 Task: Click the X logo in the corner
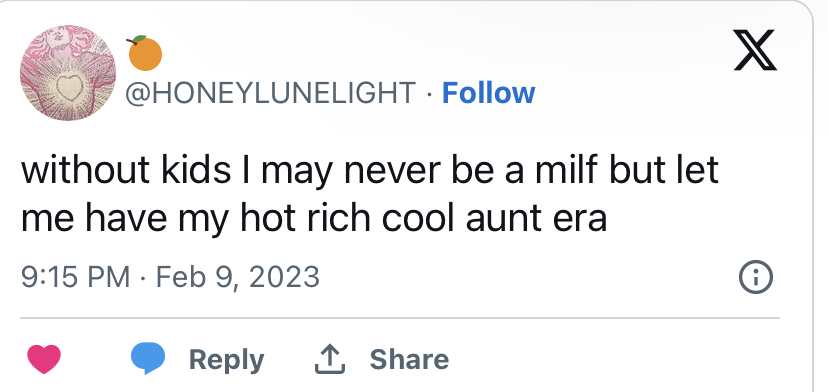(755, 50)
